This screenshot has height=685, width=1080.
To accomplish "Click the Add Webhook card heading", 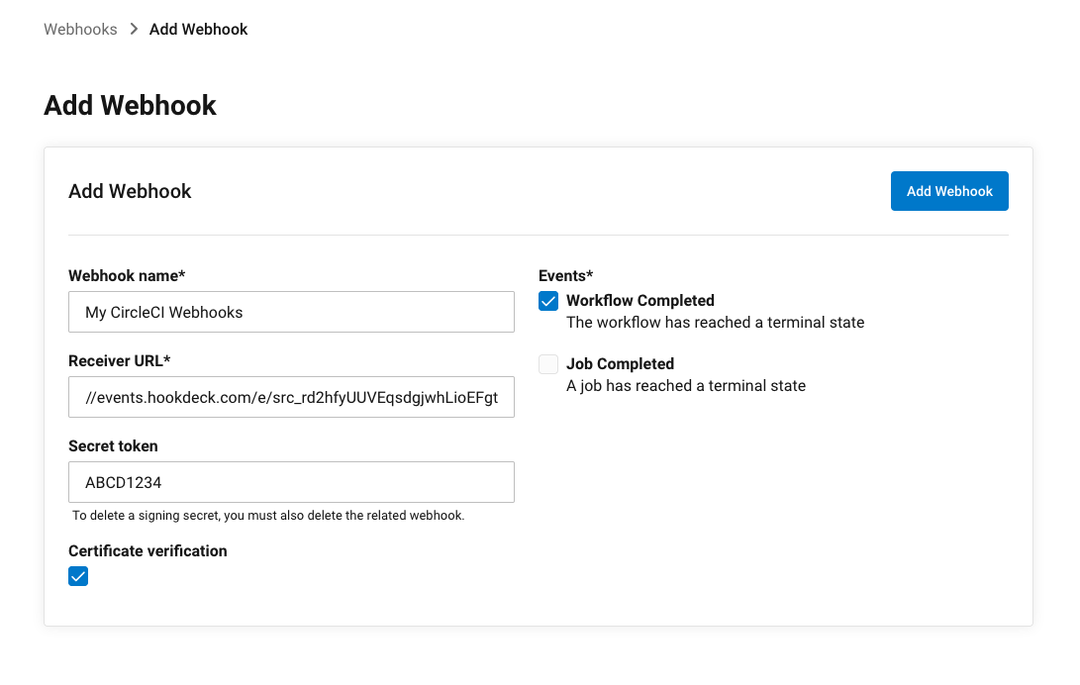I will pyautogui.click(x=130, y=191).
